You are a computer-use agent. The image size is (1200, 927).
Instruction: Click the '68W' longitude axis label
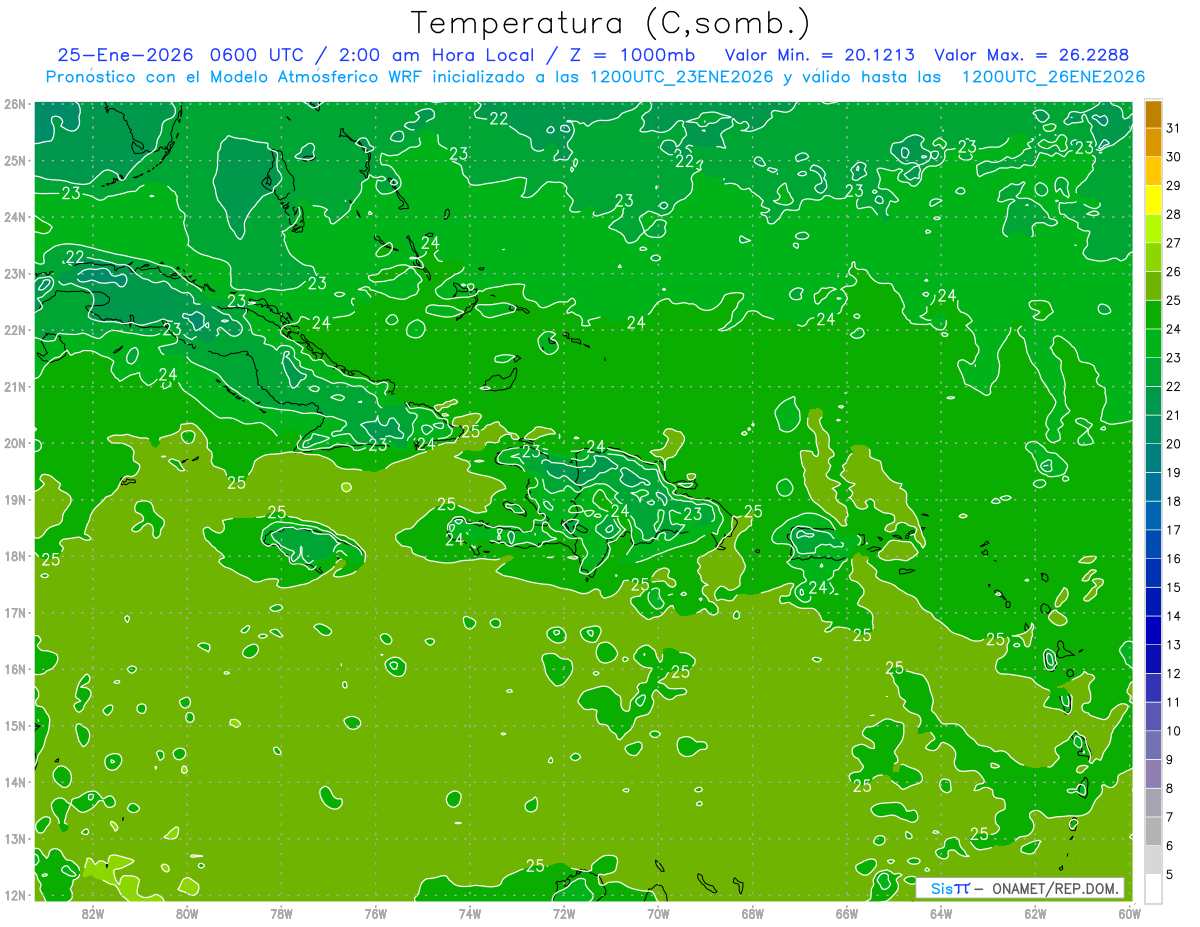pyautogui.click(x=753, y=913)
